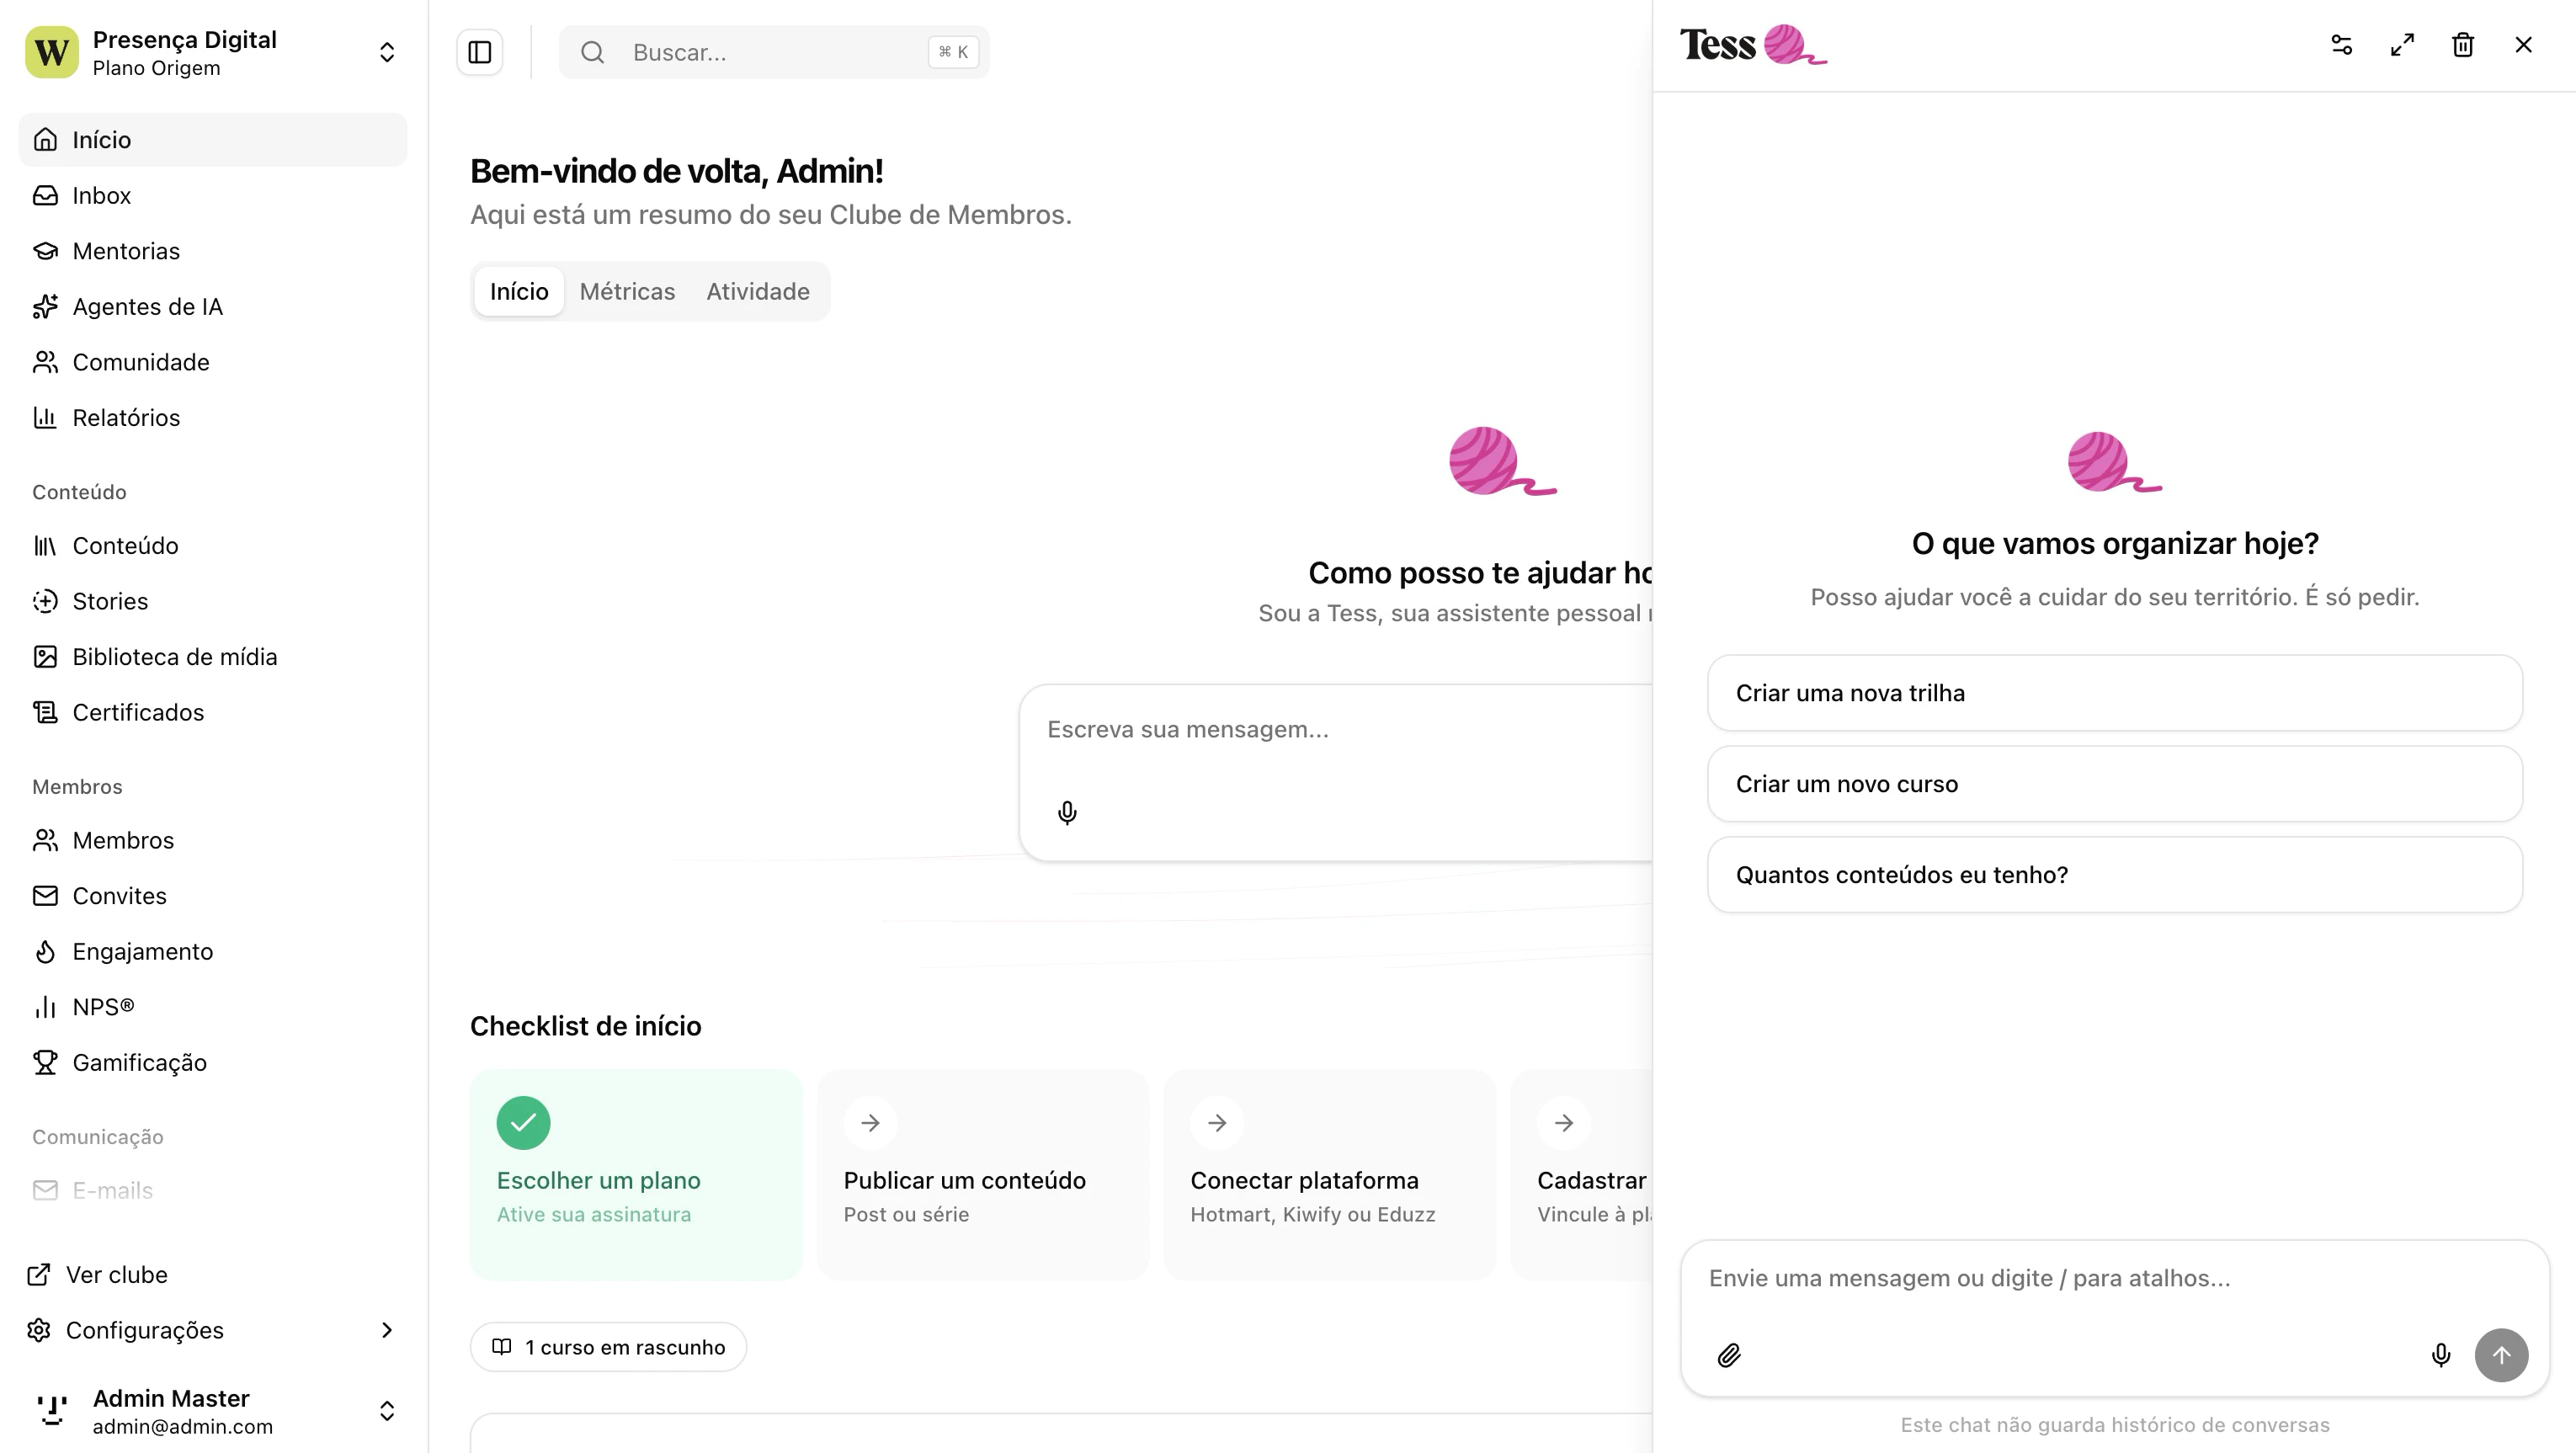
Task: Click microphone in the main message box
Action: [x=1067, y=813]
